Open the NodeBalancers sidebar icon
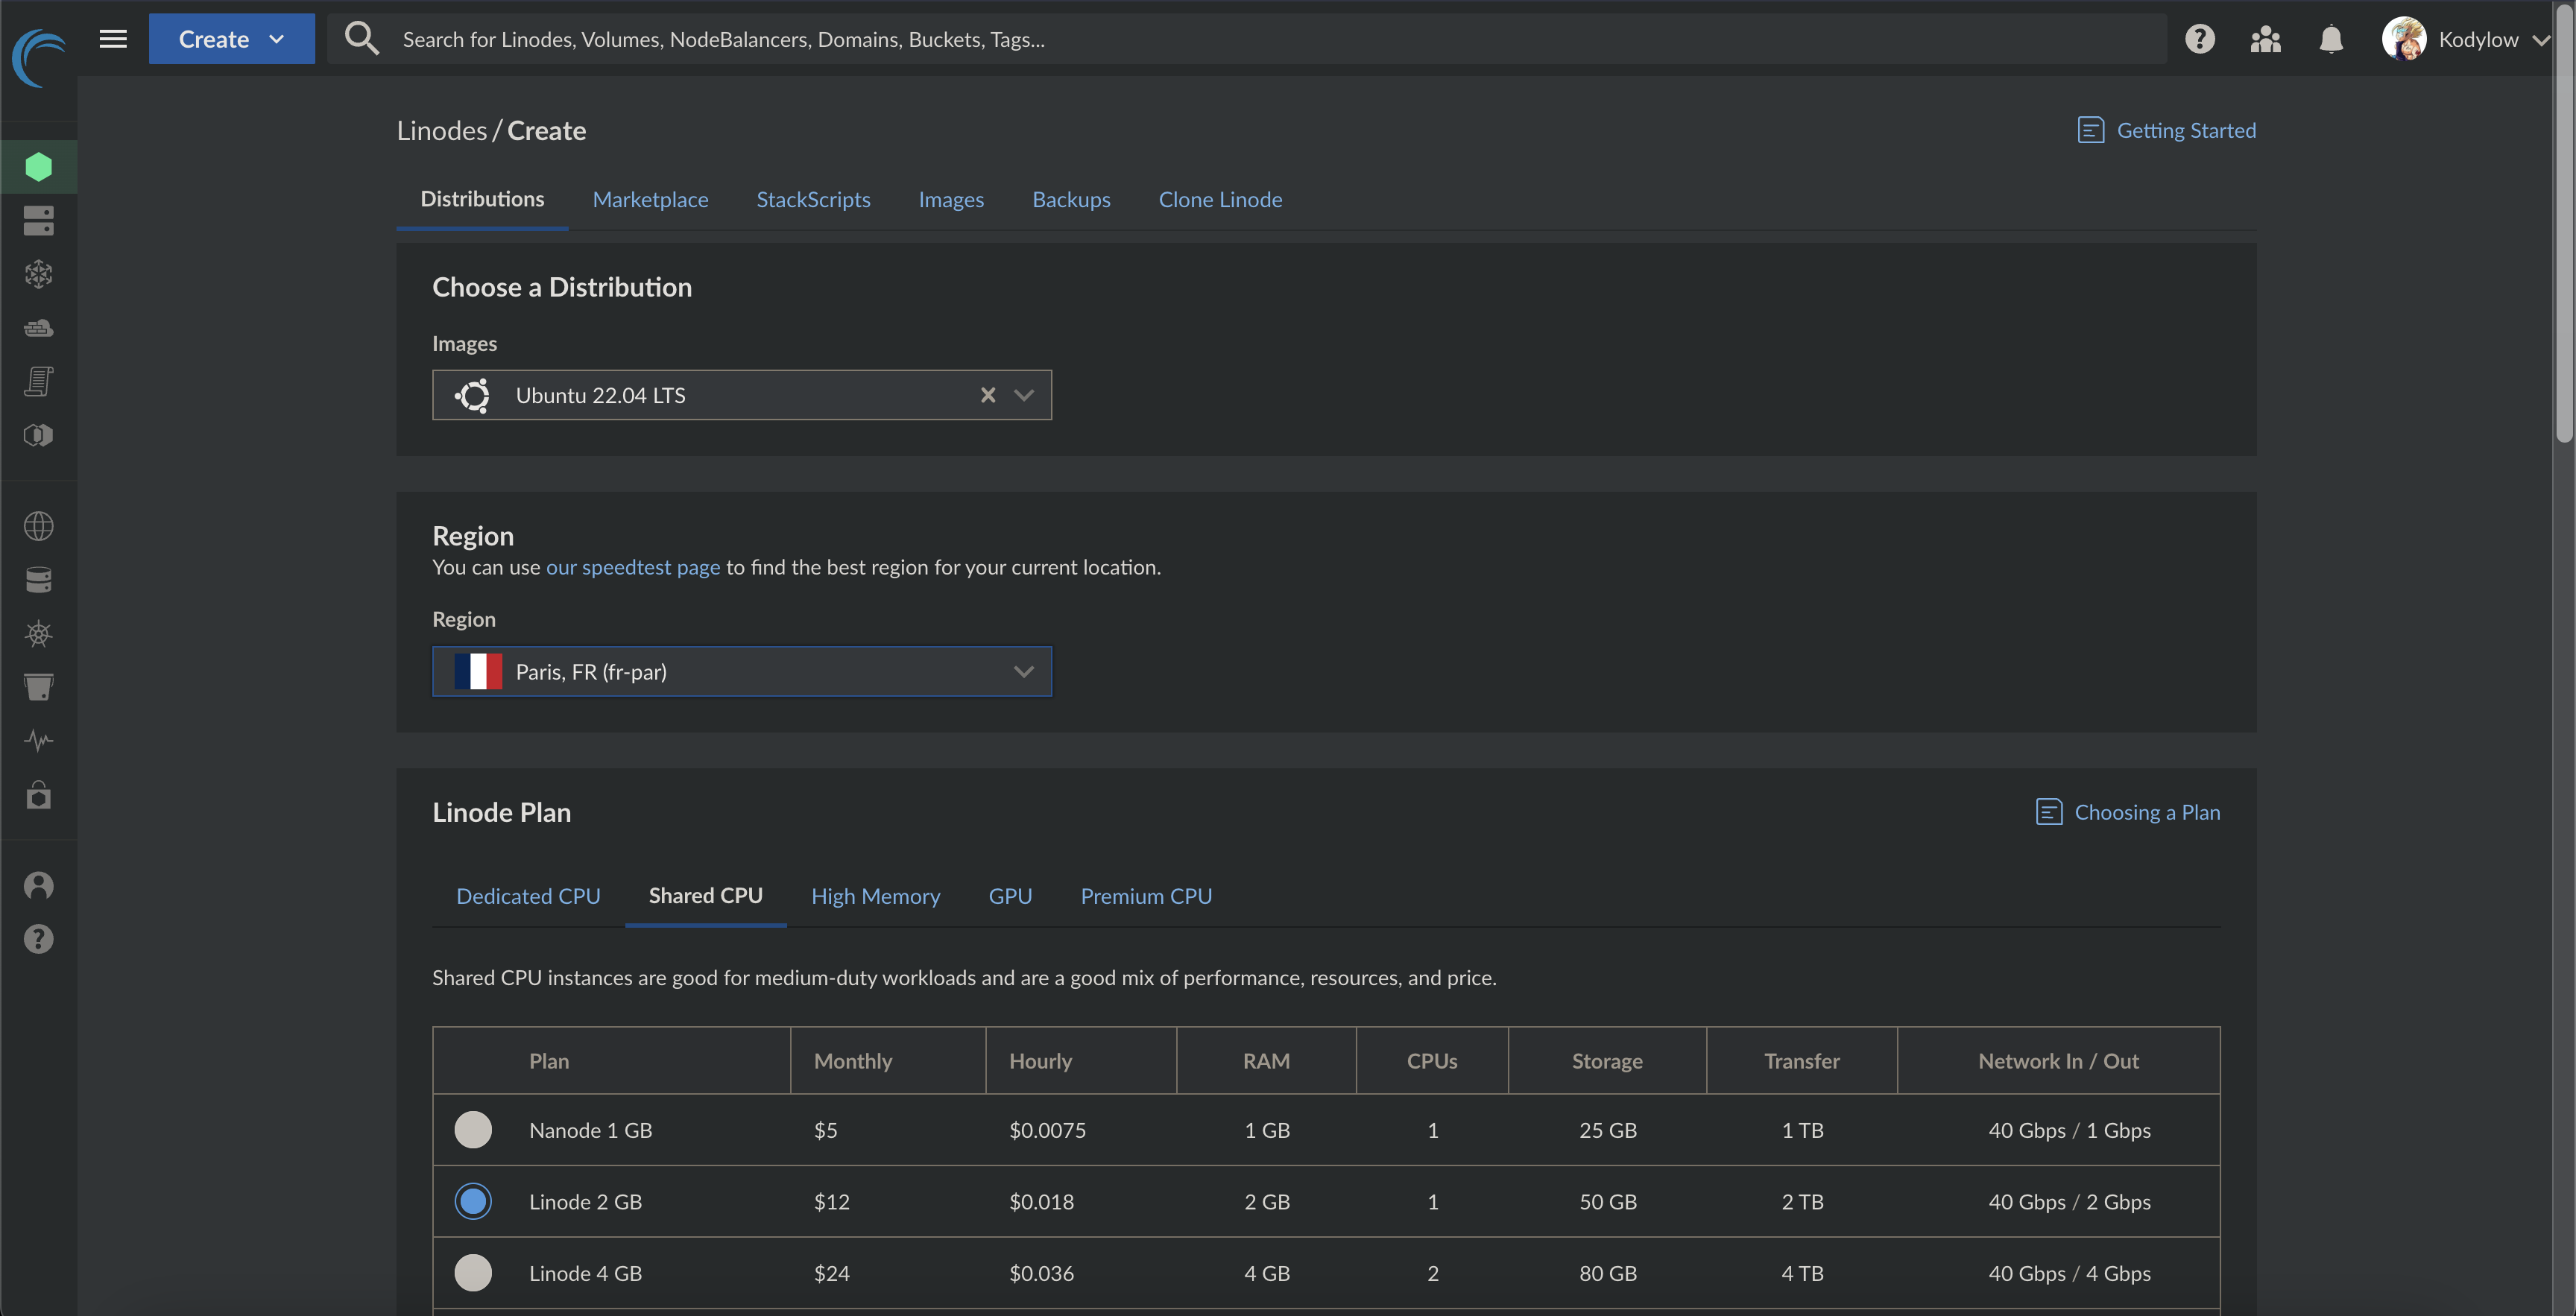2576x1316 pixels. [x=38, y=274]
